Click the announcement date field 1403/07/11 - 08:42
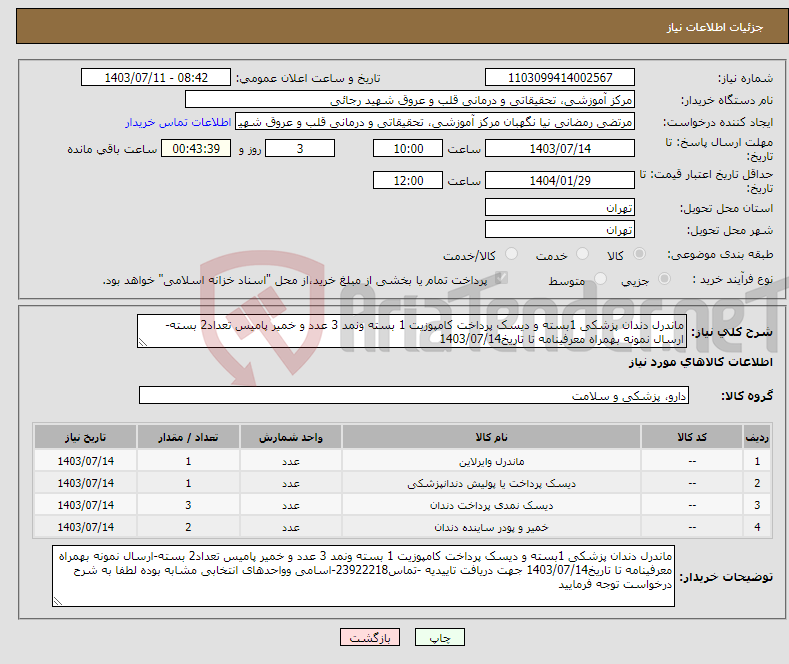 coord(156,77)
